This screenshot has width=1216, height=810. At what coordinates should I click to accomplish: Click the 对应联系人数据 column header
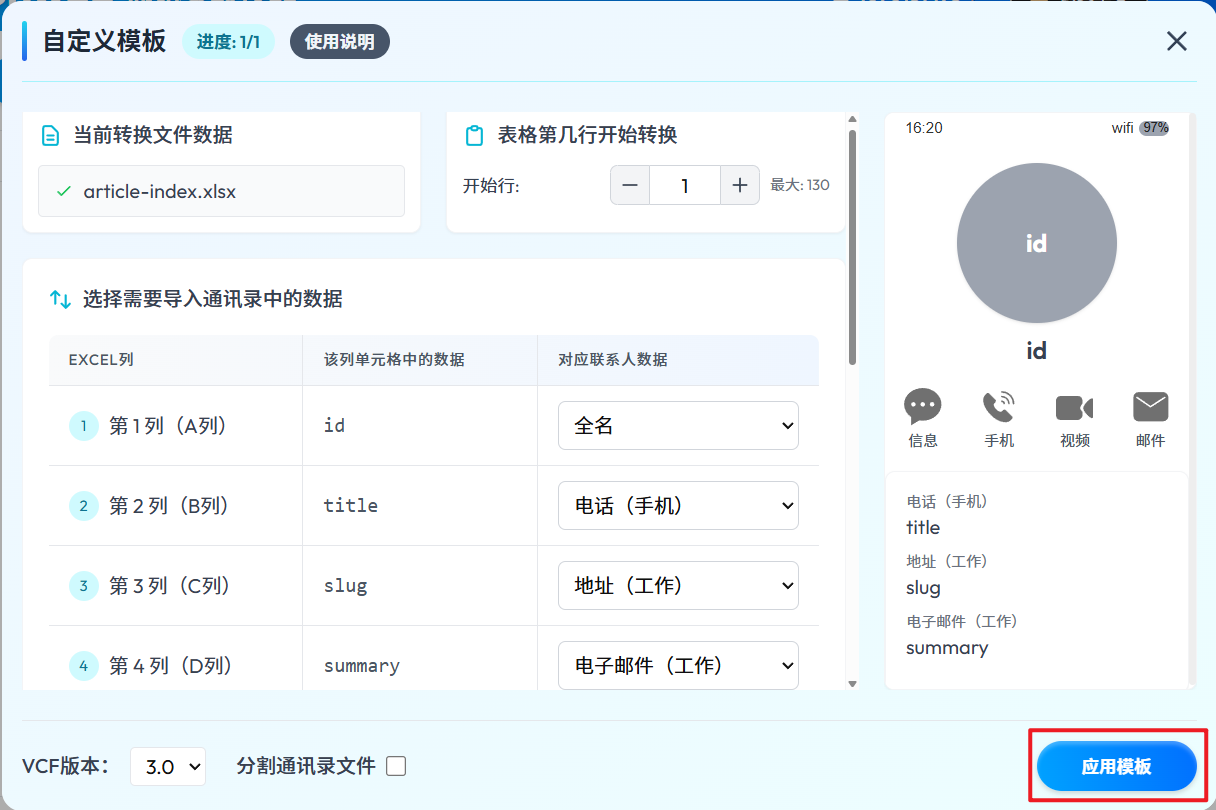click(x=613, y=359)
